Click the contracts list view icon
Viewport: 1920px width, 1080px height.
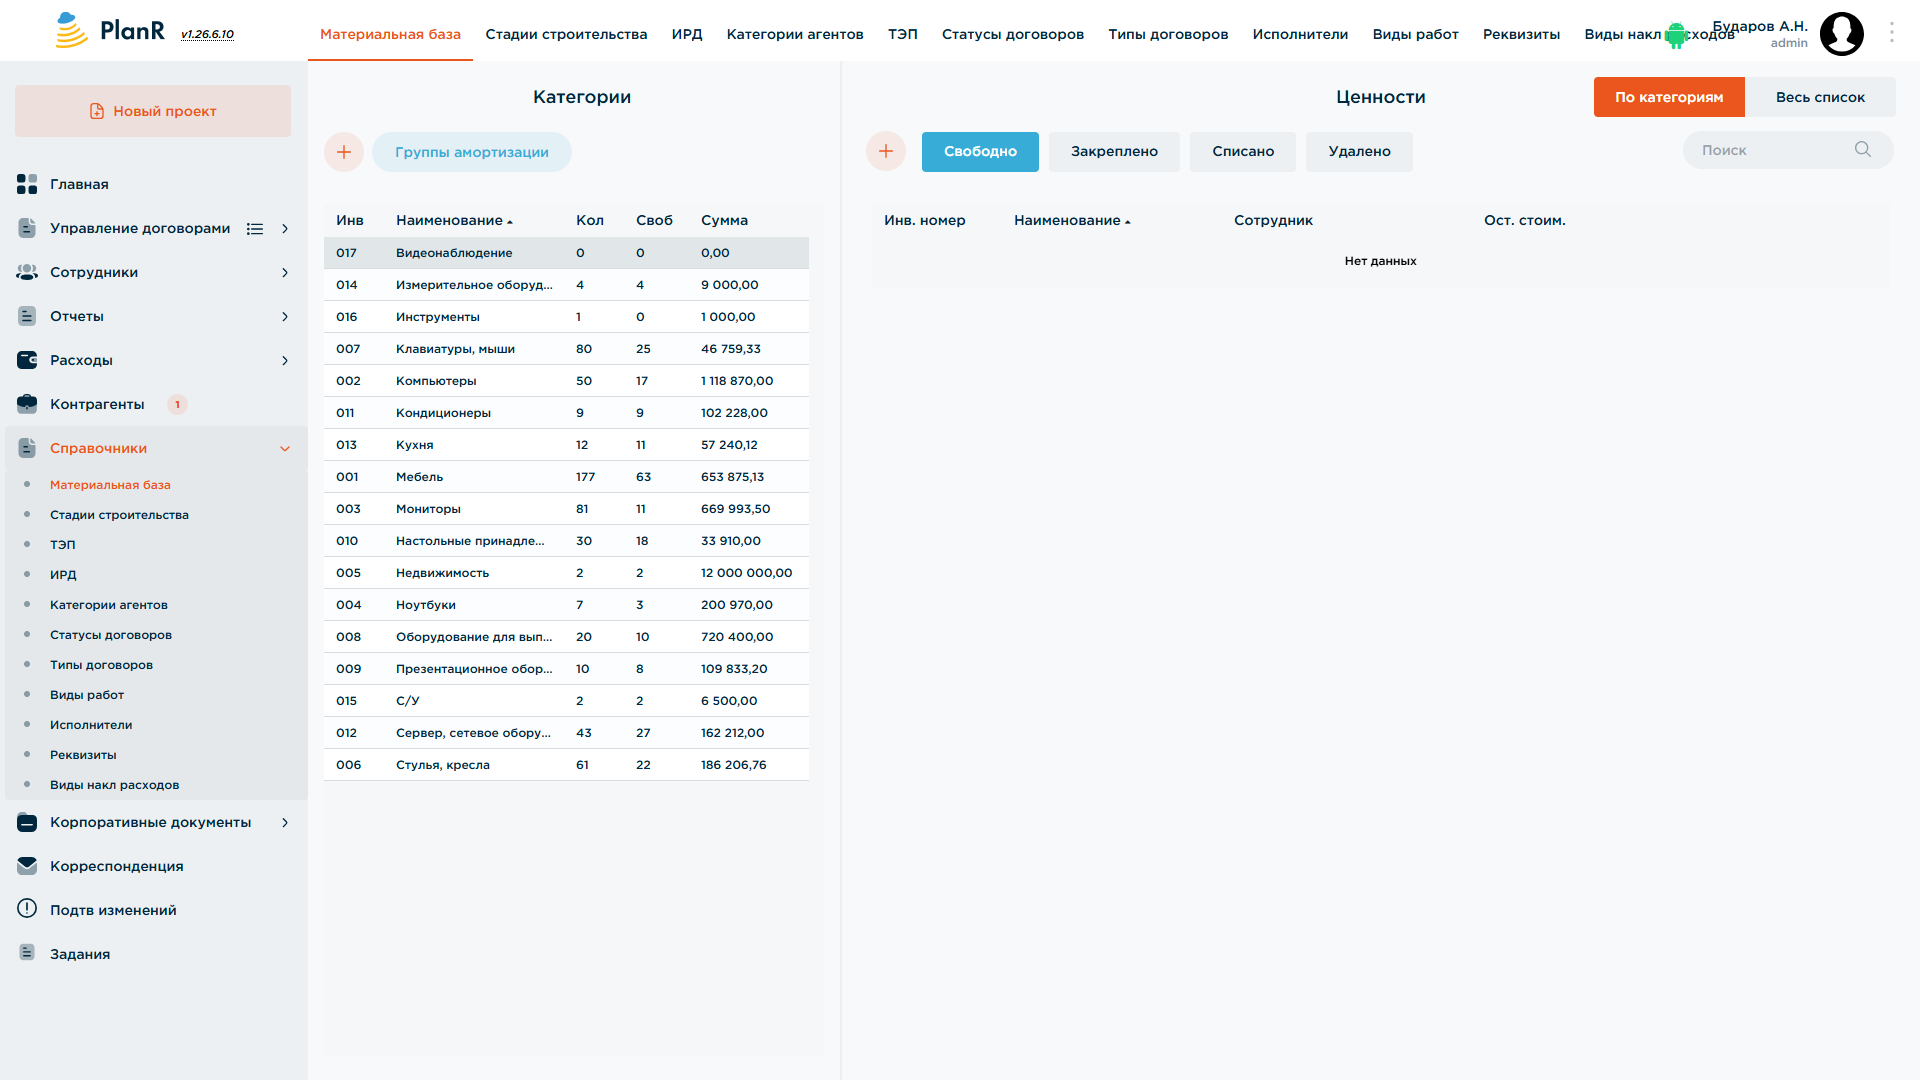pyautogui.click(x=255, y=229)
